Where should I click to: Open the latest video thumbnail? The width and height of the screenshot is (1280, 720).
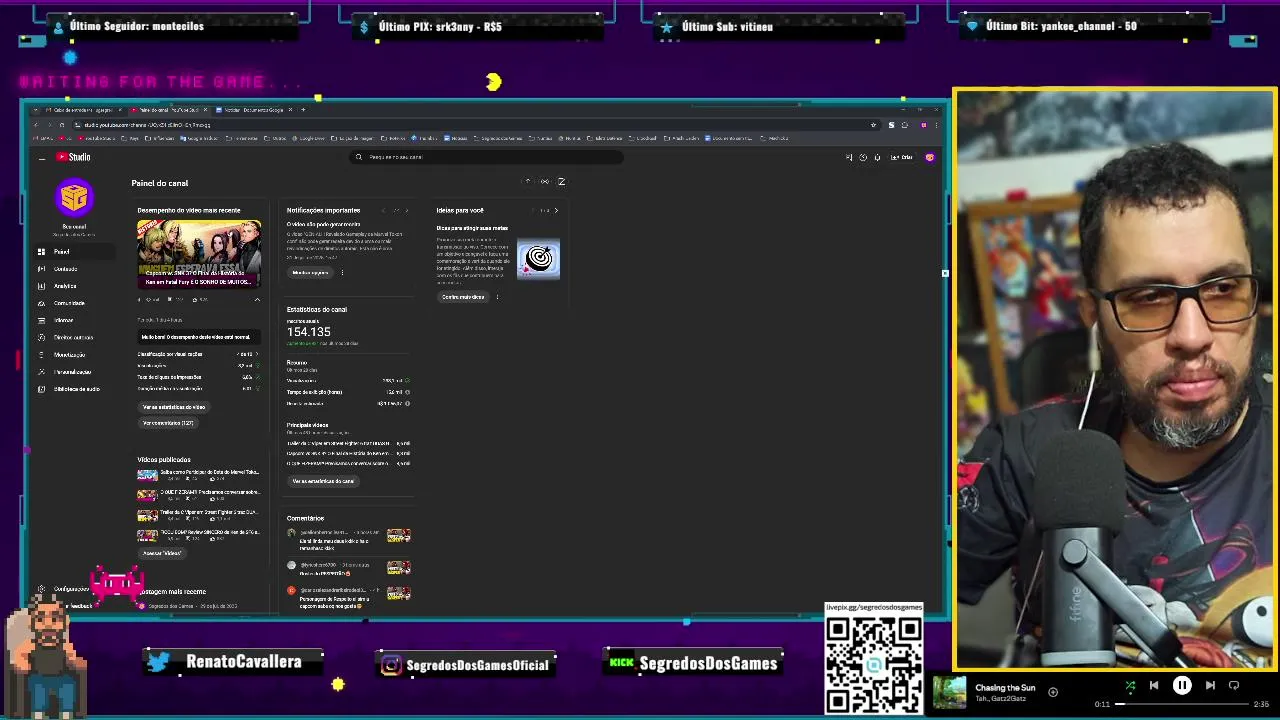[199, 253]
